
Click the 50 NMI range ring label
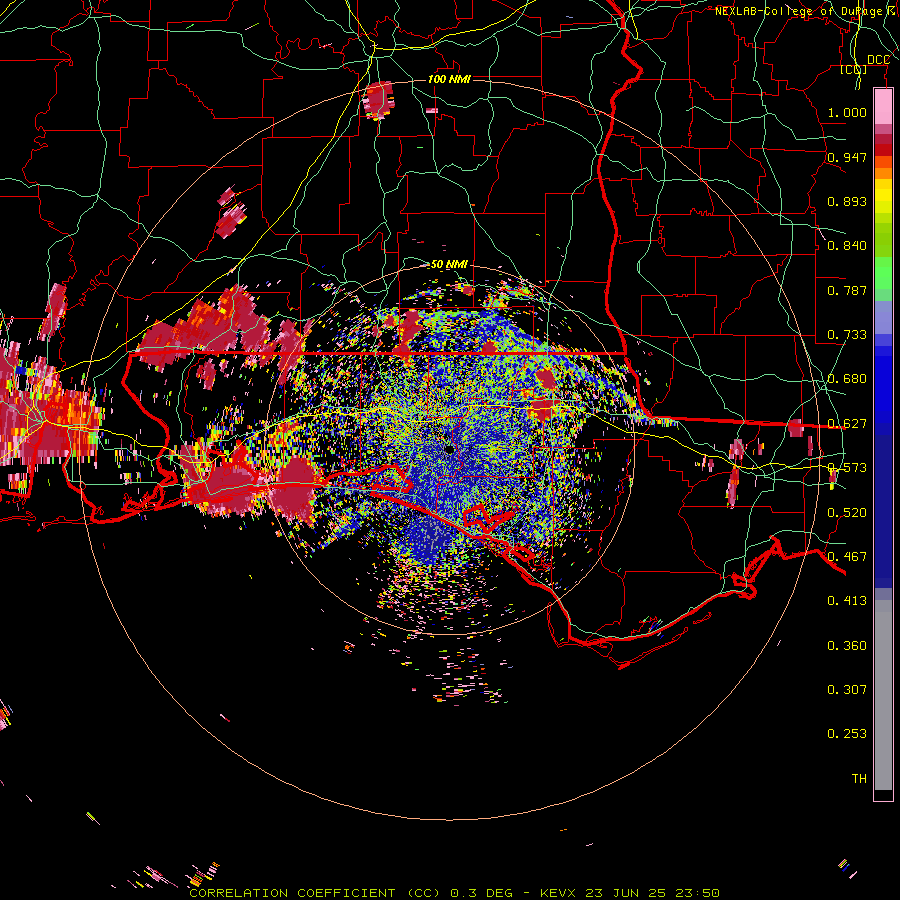[x=449, y=264]
